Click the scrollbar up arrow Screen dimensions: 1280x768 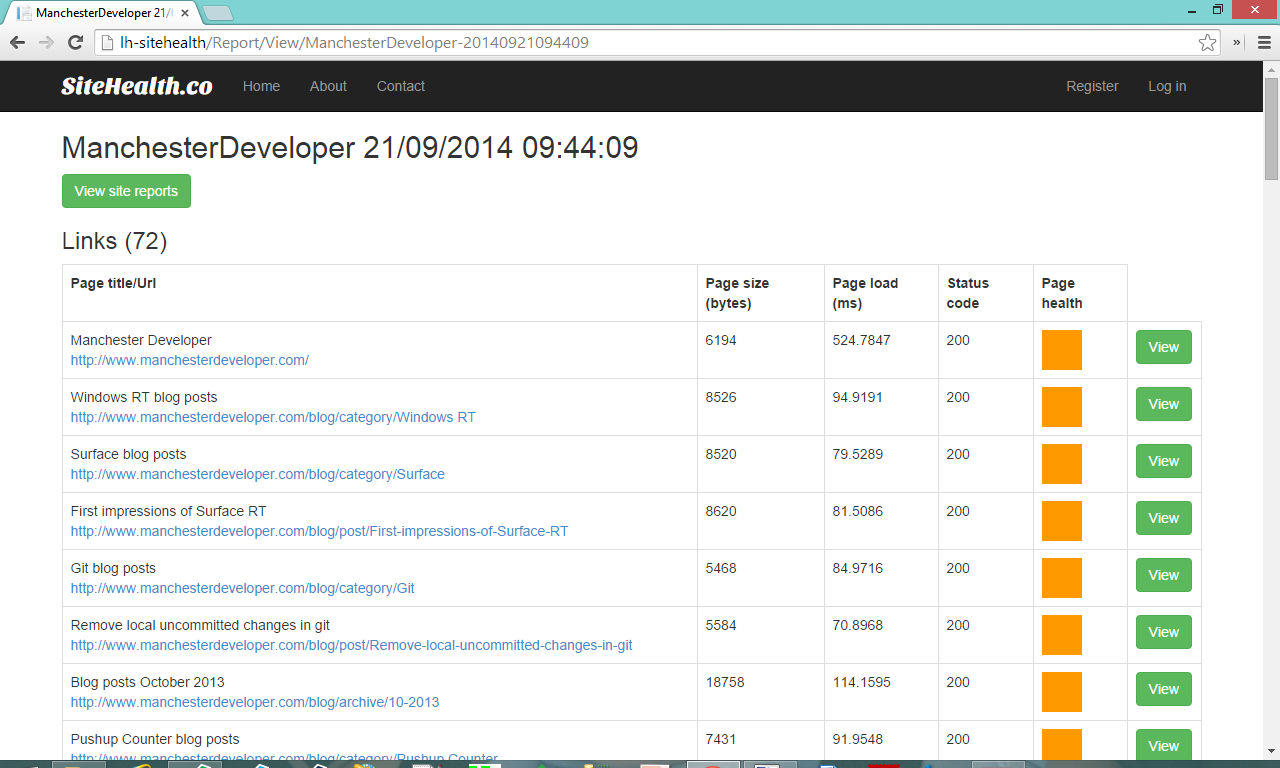1271,69
